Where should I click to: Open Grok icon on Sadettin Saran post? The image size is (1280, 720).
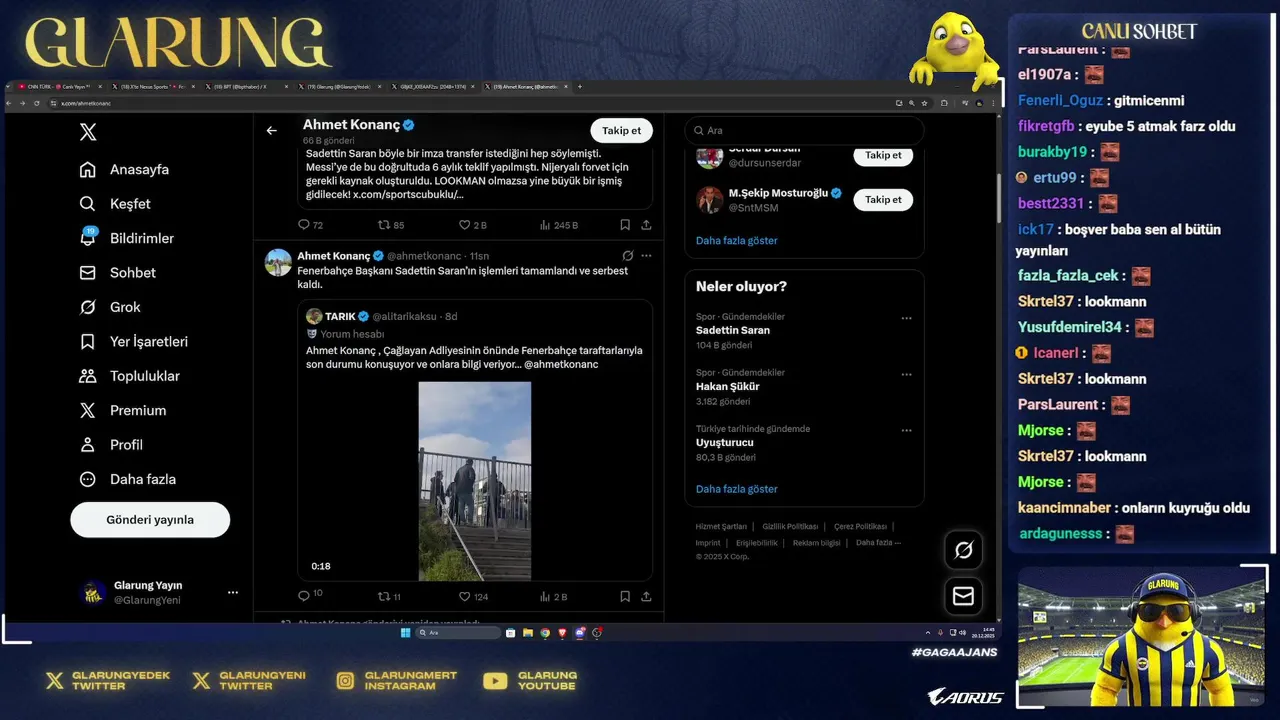click(627, 256)
